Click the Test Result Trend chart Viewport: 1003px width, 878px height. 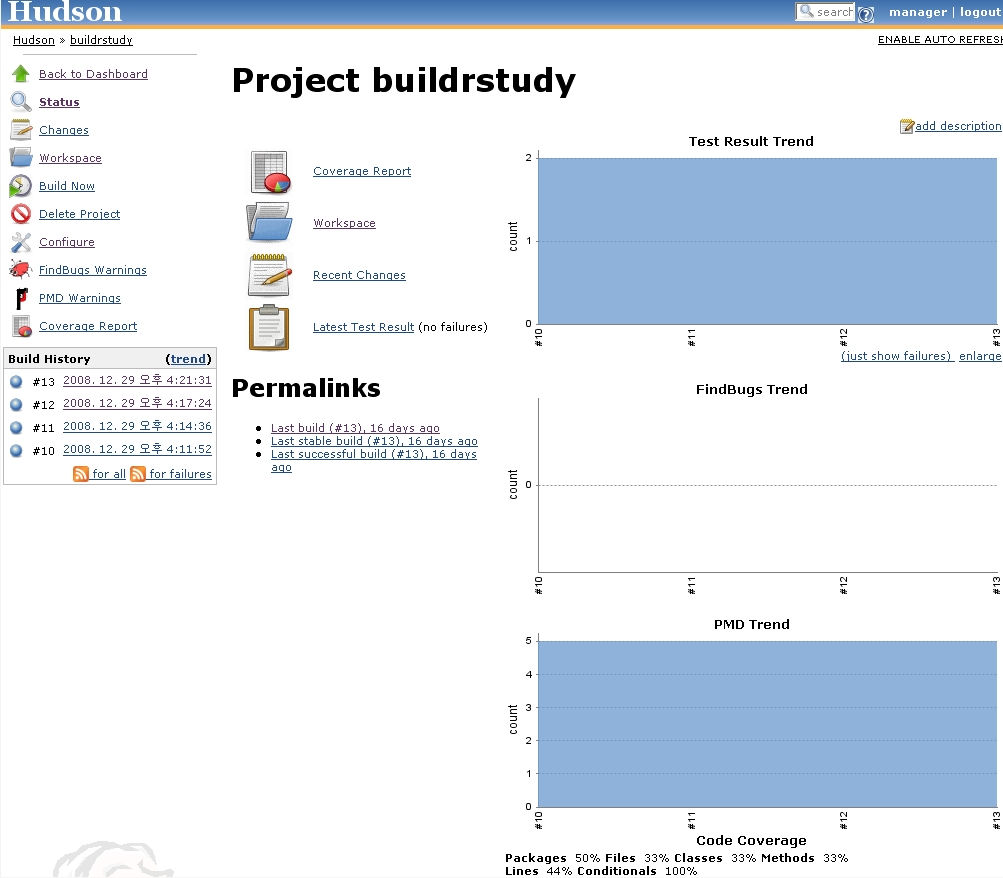pyautogui.click(x=754, y=241)
